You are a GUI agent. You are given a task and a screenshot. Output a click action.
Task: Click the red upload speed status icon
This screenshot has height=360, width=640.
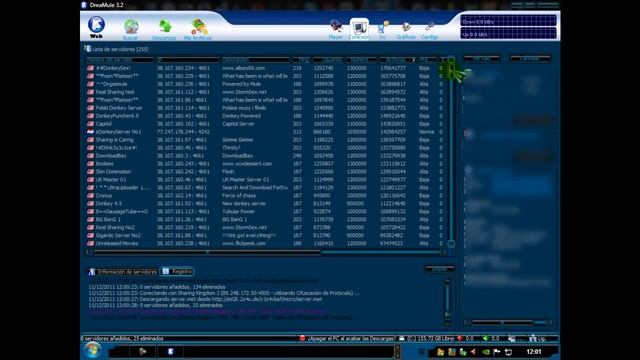click(460, 338)
